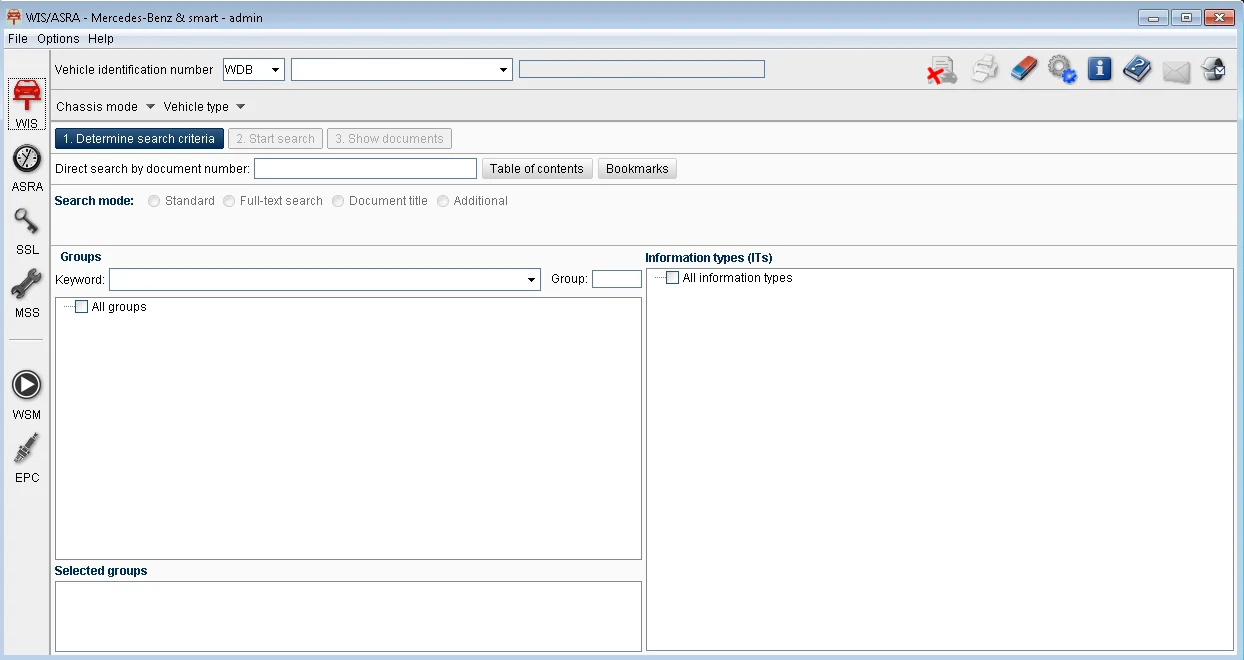Launch the WSM play module
Viewport: 1244px width, 660px height.
(27, 395)
